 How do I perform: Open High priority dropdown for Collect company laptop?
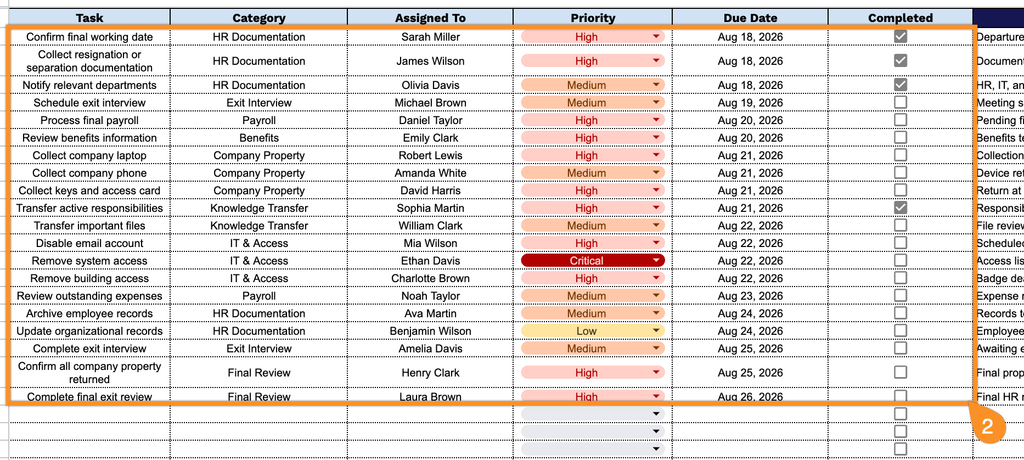[x=592, y=156]
